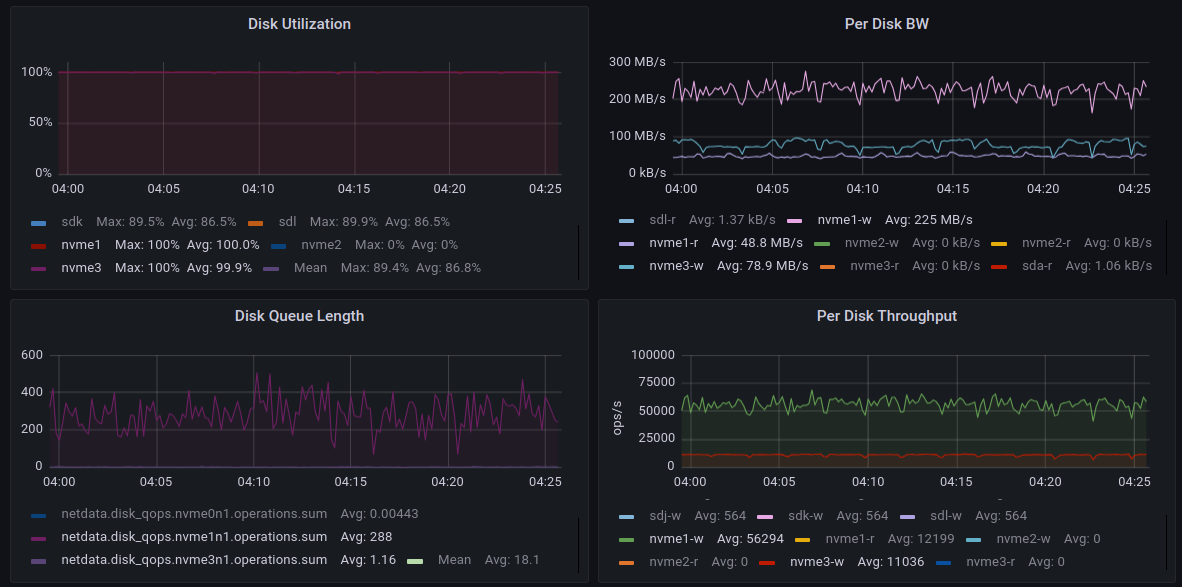Screen dimensions: 1182x587
Task: Select the nvme0n1 operations series in queue legend
Action: tap(194, 514)
